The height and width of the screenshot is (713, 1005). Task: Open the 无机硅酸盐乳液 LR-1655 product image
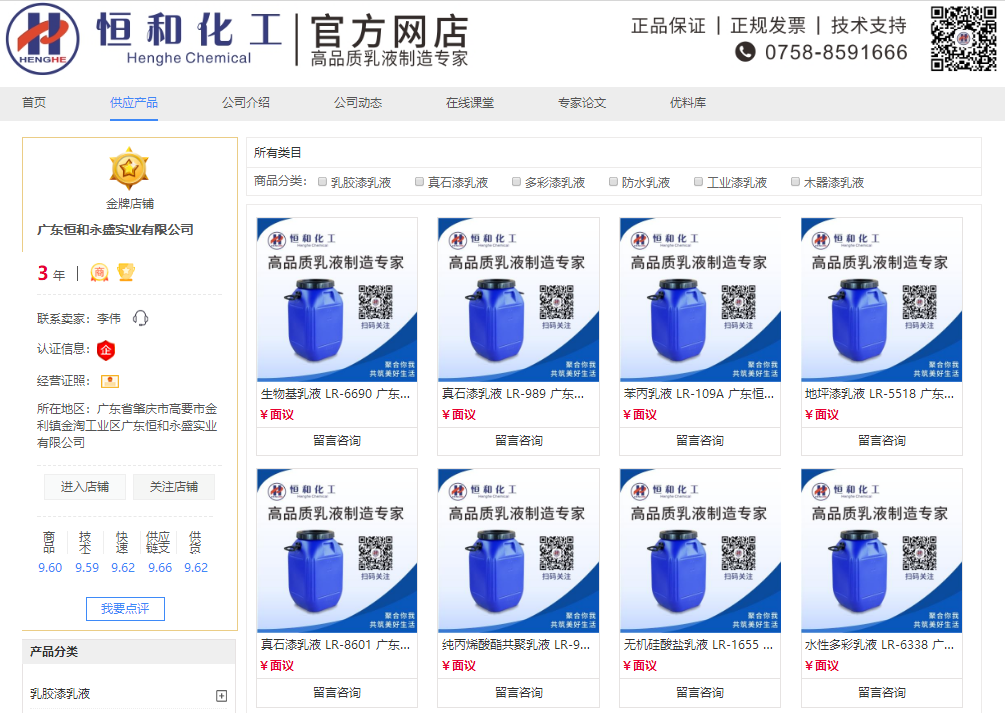coord(700,551)
